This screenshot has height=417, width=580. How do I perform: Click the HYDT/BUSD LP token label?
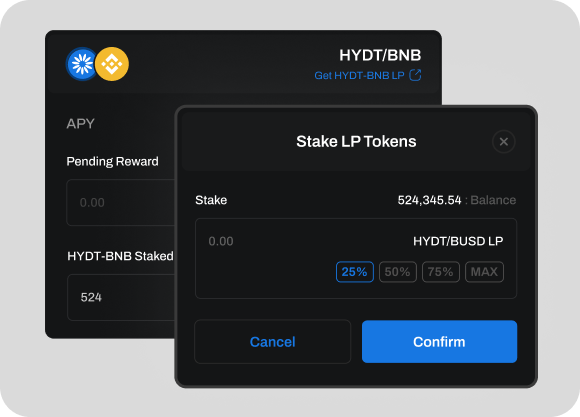pyautogui.click(x=458, y=241)
